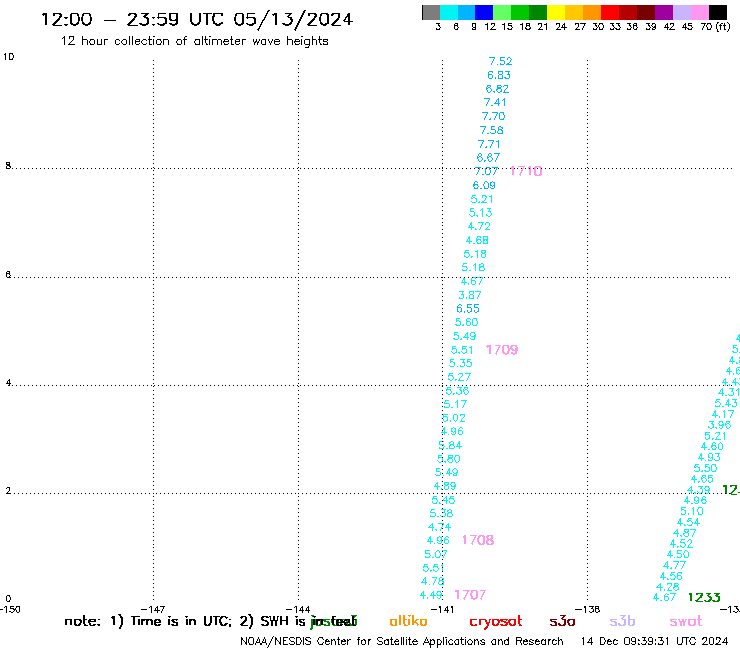
Task: Click the -144 longitude axis label
Action: tap(298, 609)
